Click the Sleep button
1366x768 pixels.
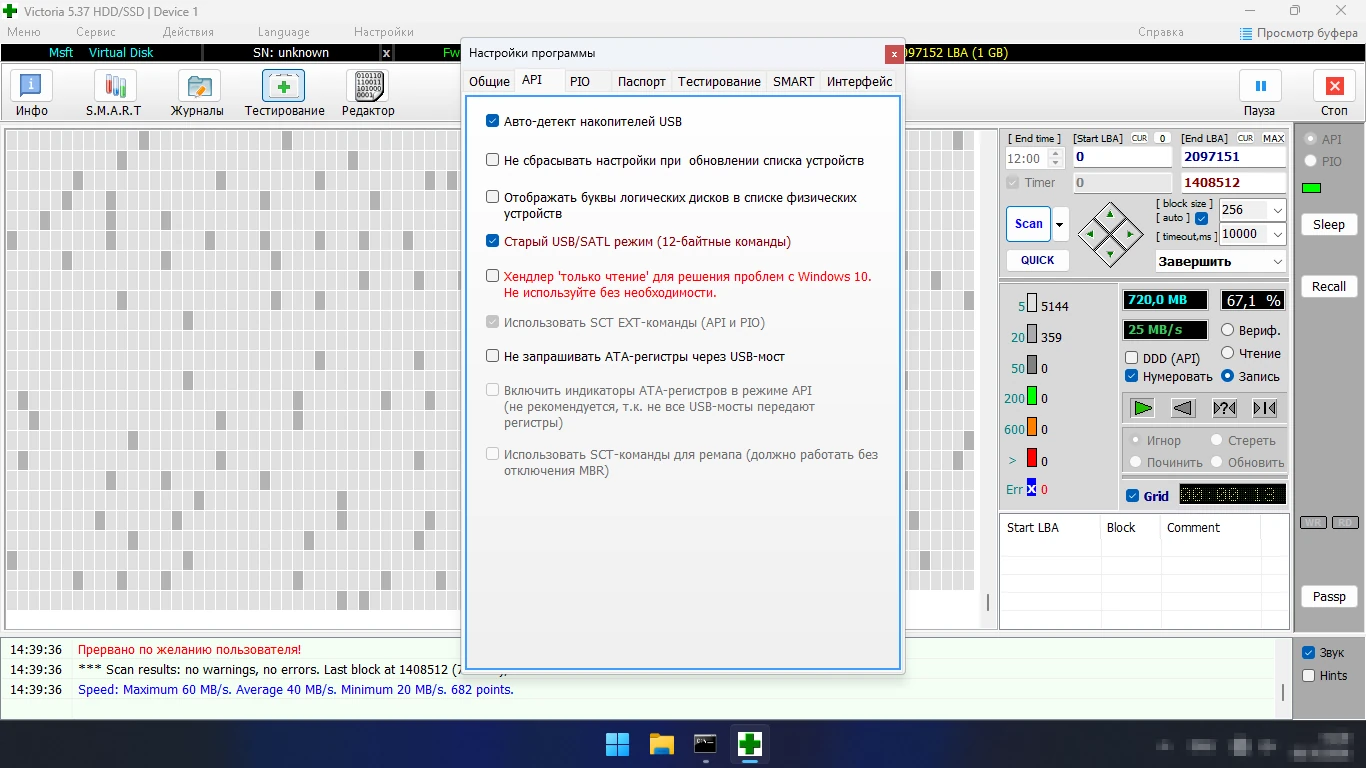tap(1329, 225)
